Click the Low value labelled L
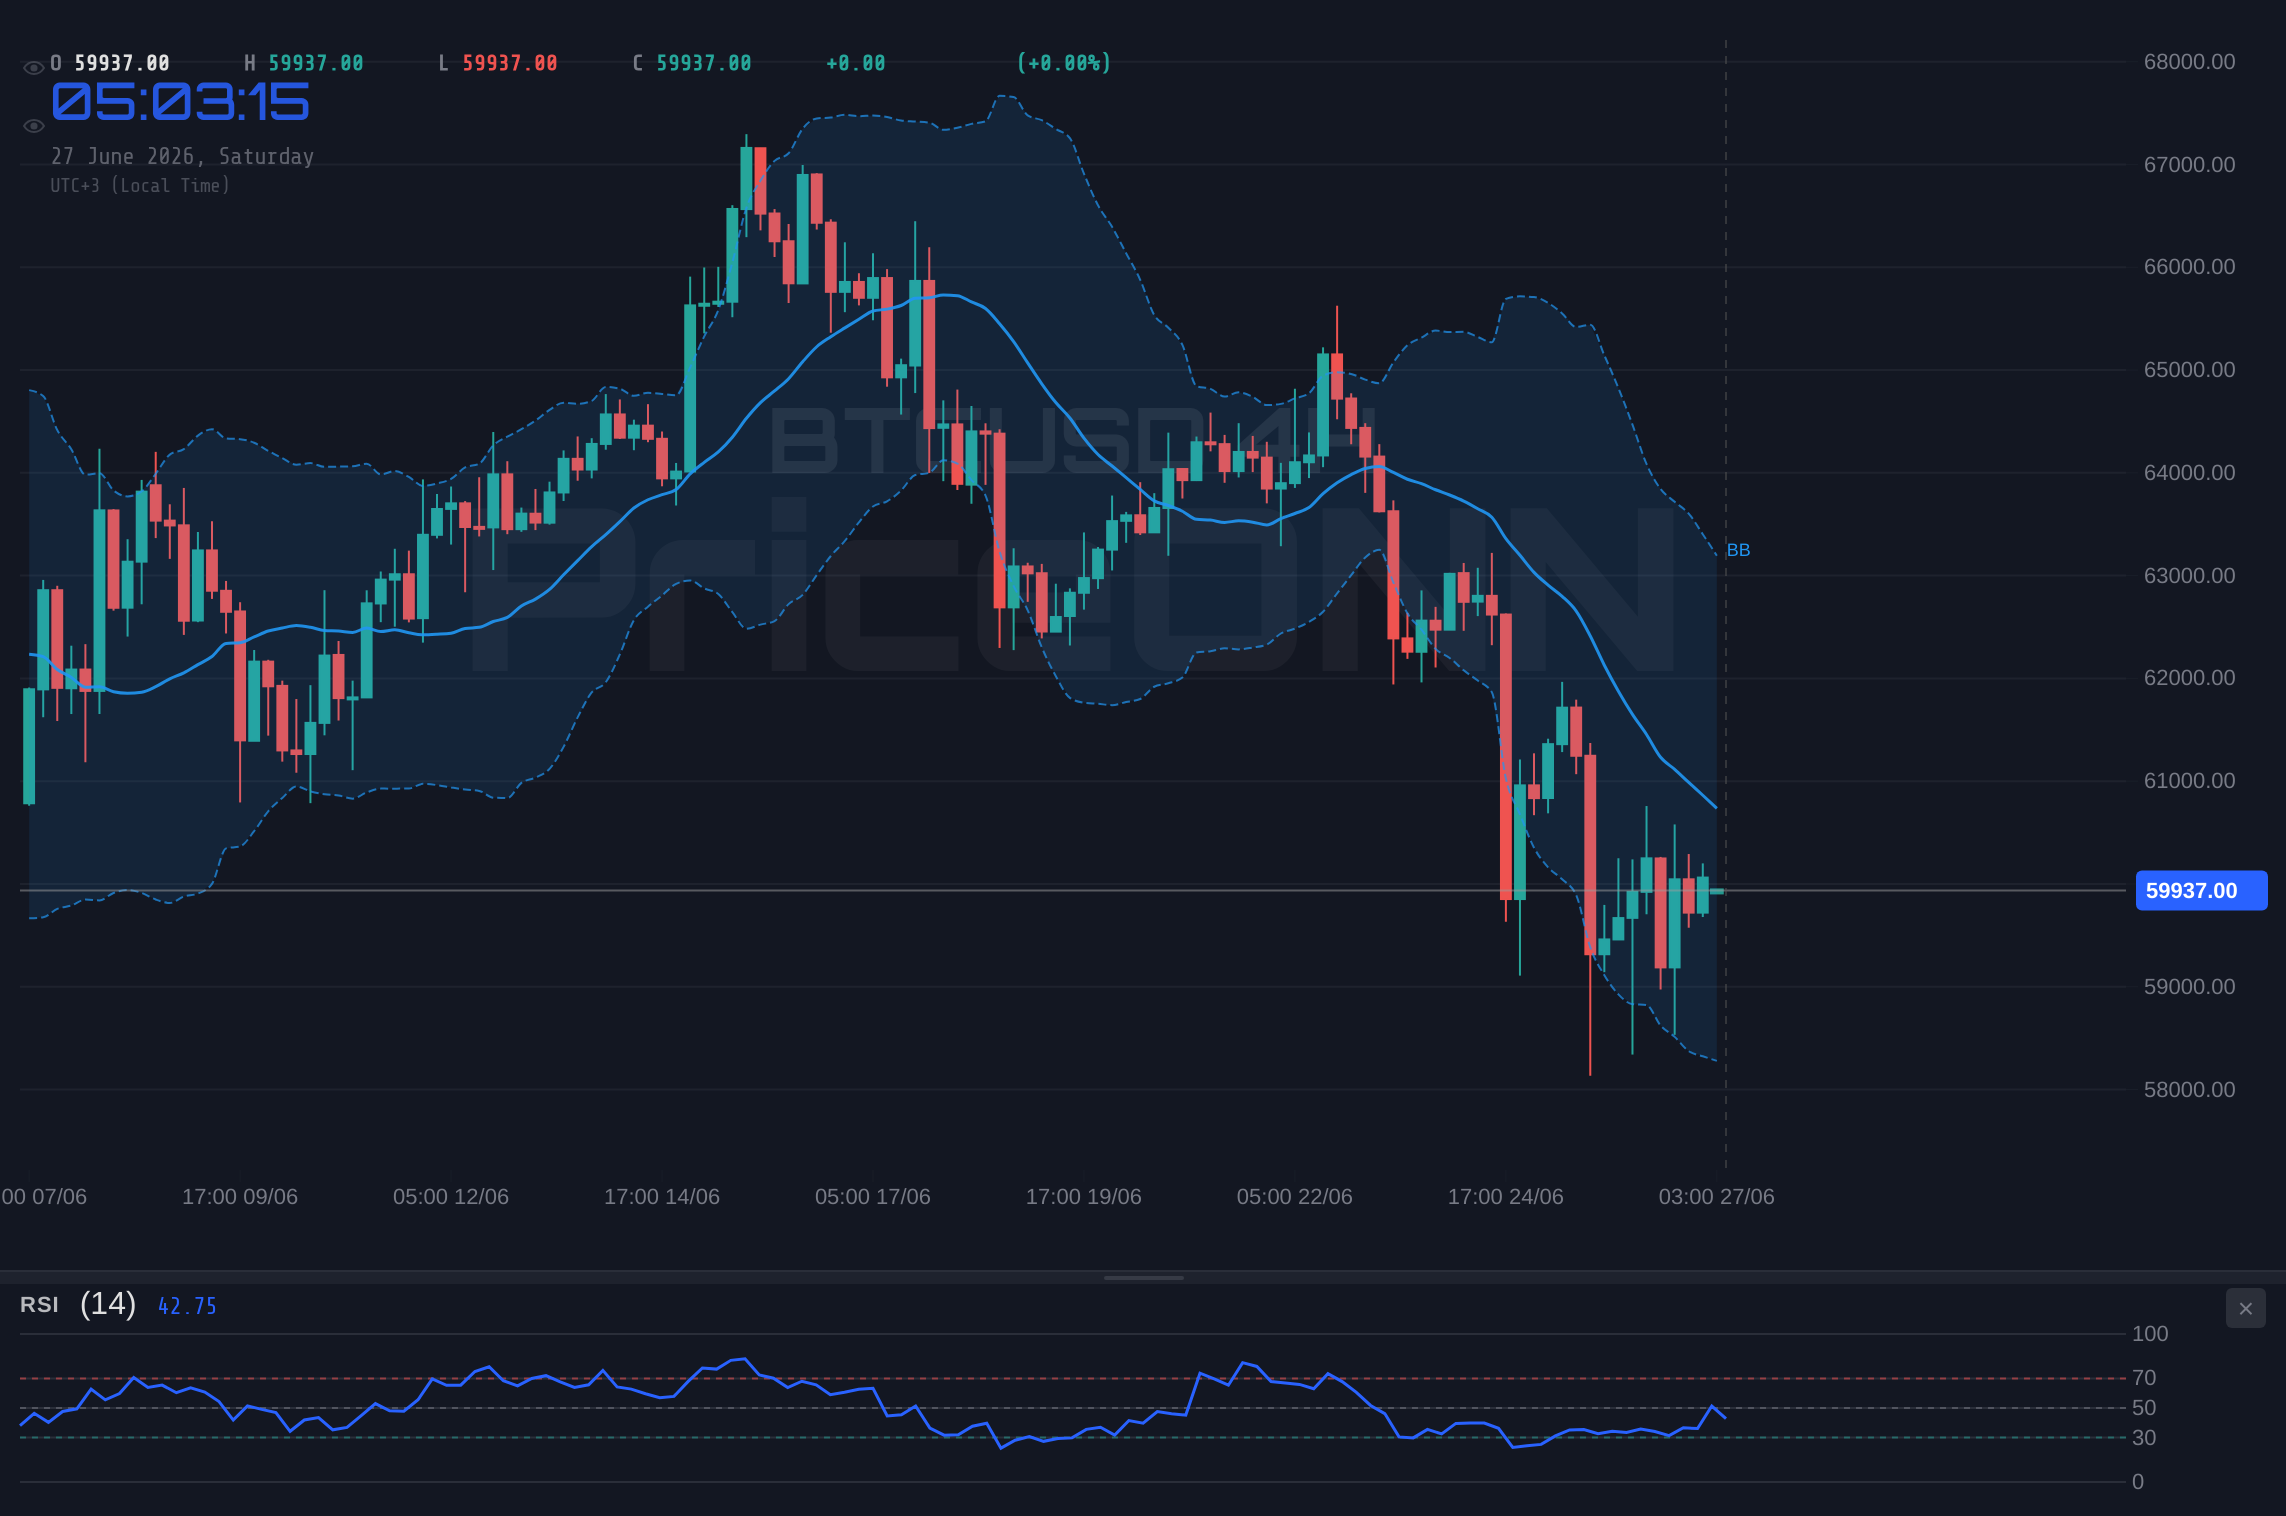 510,63
